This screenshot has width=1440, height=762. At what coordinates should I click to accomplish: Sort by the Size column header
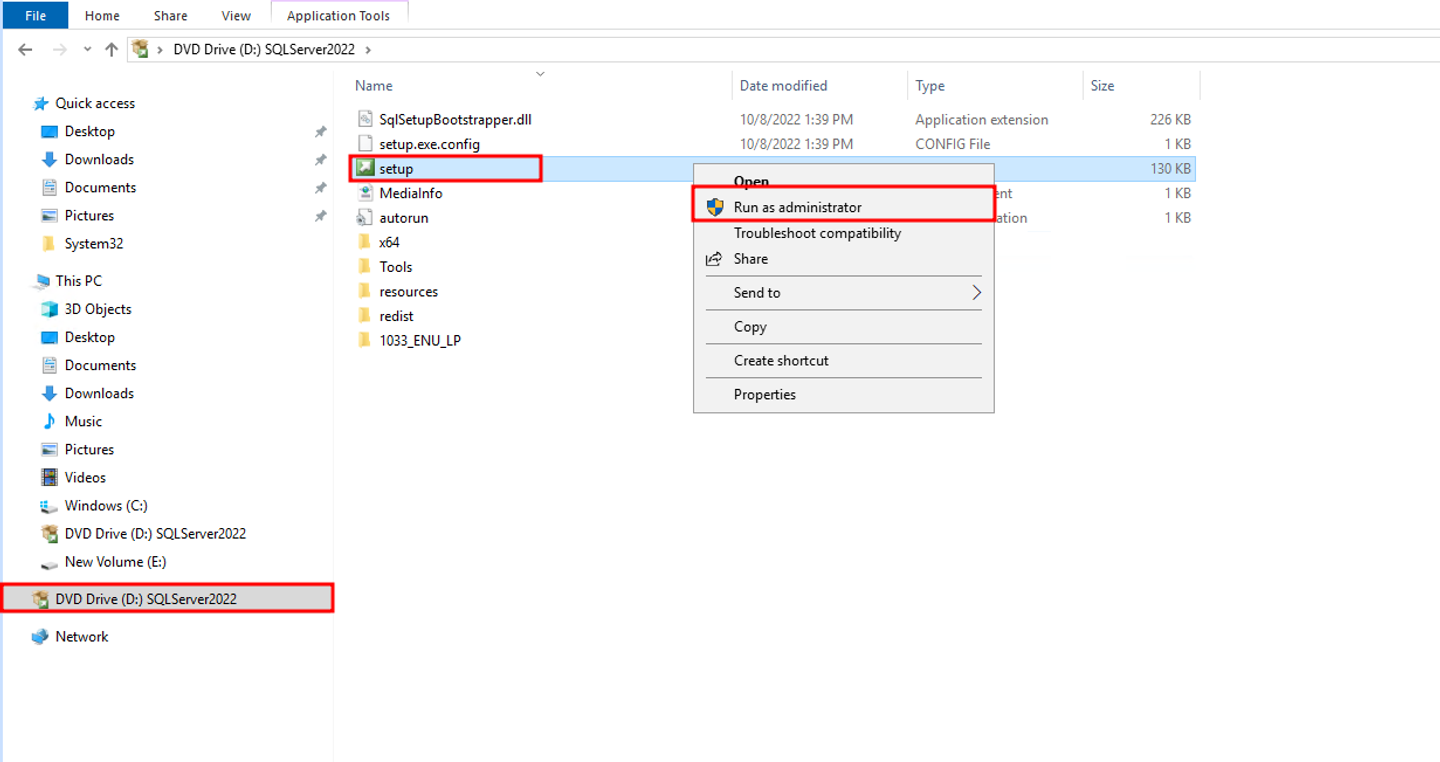(1102, 86)
